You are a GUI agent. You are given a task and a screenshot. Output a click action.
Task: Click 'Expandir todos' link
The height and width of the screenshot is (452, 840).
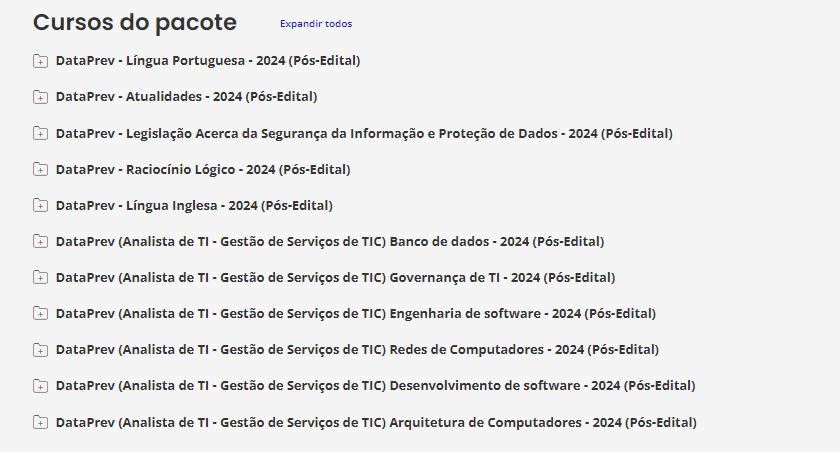click(315, 23)
